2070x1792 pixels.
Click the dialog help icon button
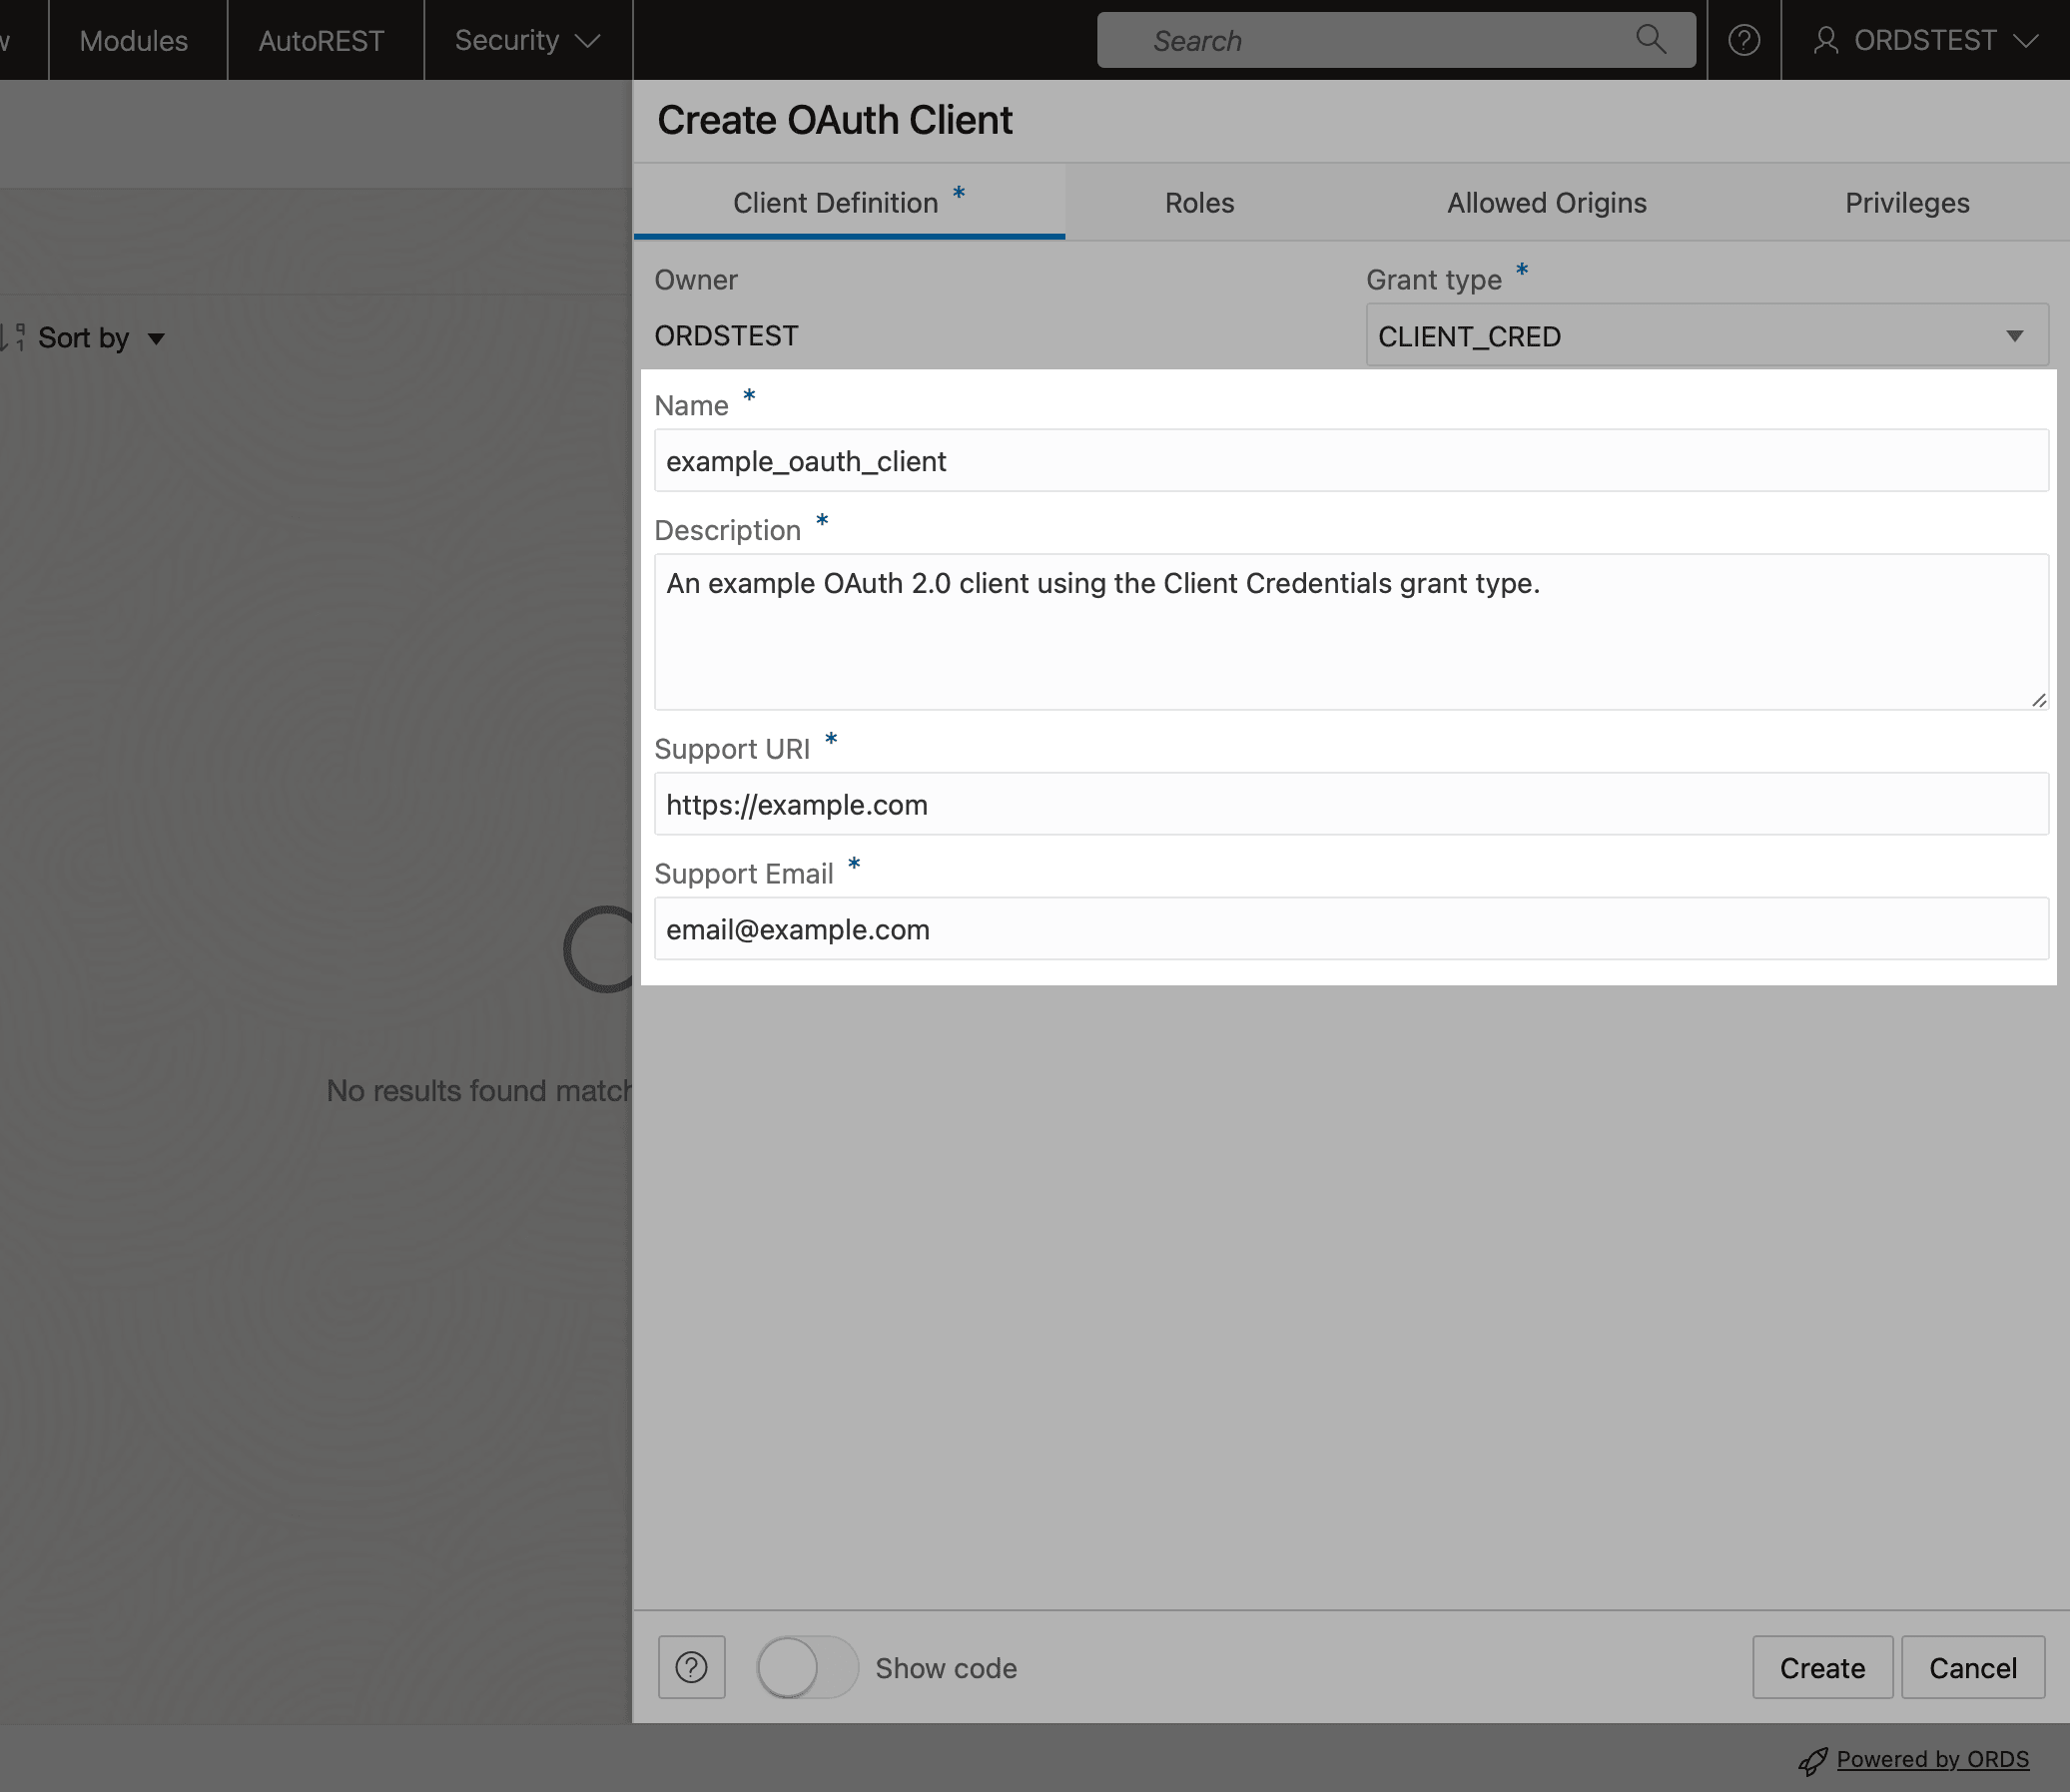691,1667
